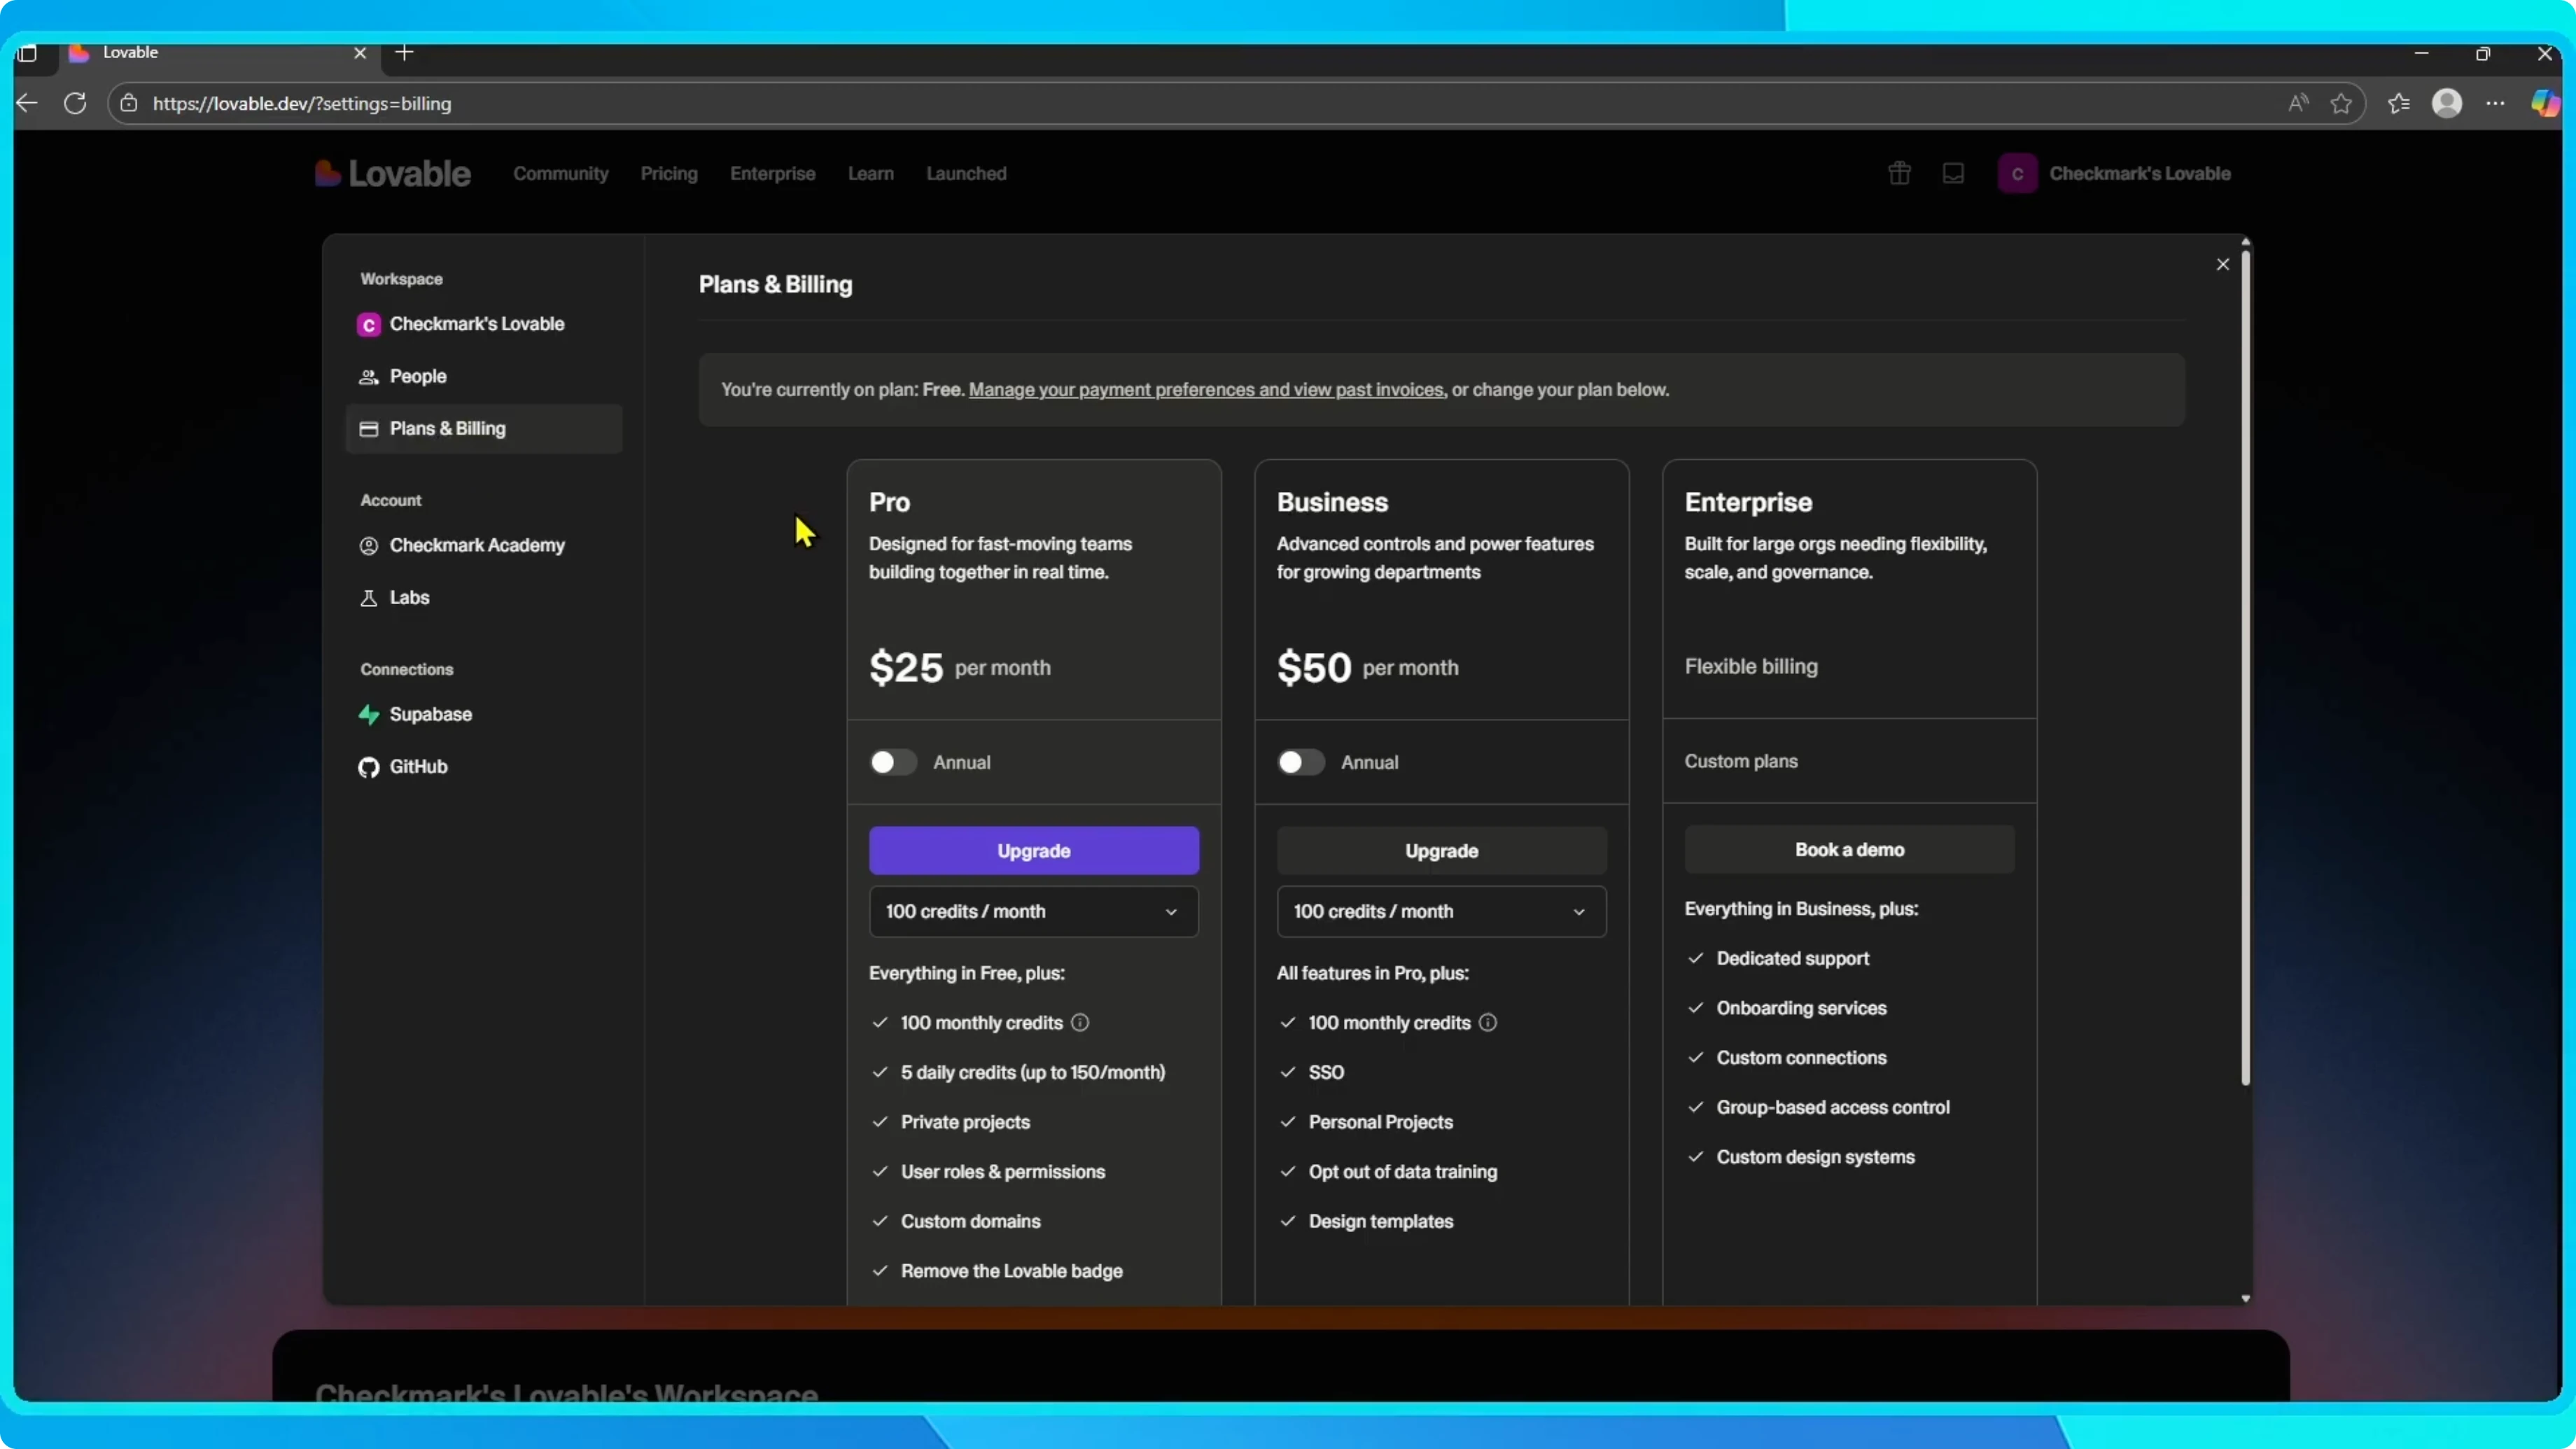The image size is (2576, 1449).
Task: Open Checkmark's Lovable workspace settings
Action: [x=483, y=324]
